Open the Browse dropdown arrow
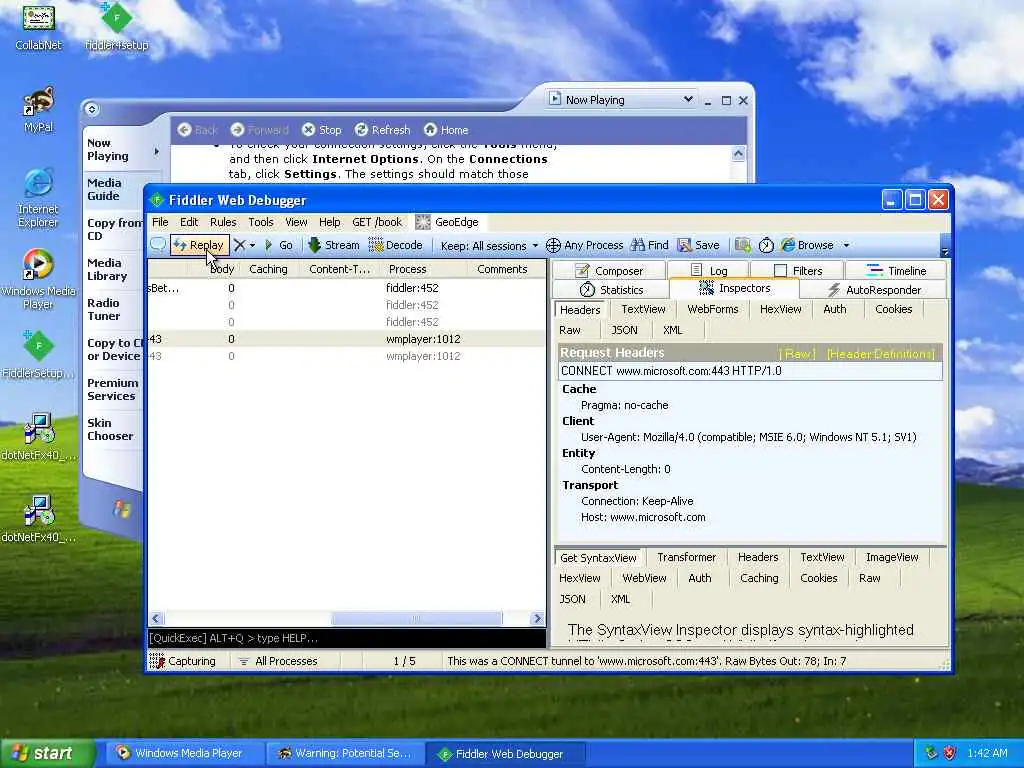 846,246
